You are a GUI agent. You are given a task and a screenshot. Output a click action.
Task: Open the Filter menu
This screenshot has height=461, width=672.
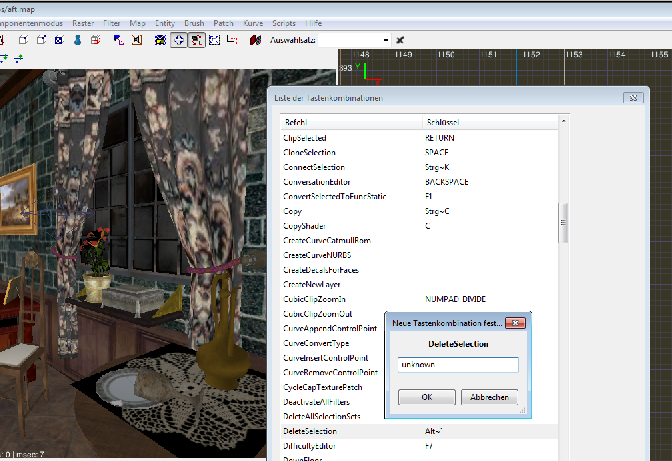pos(111,23)
